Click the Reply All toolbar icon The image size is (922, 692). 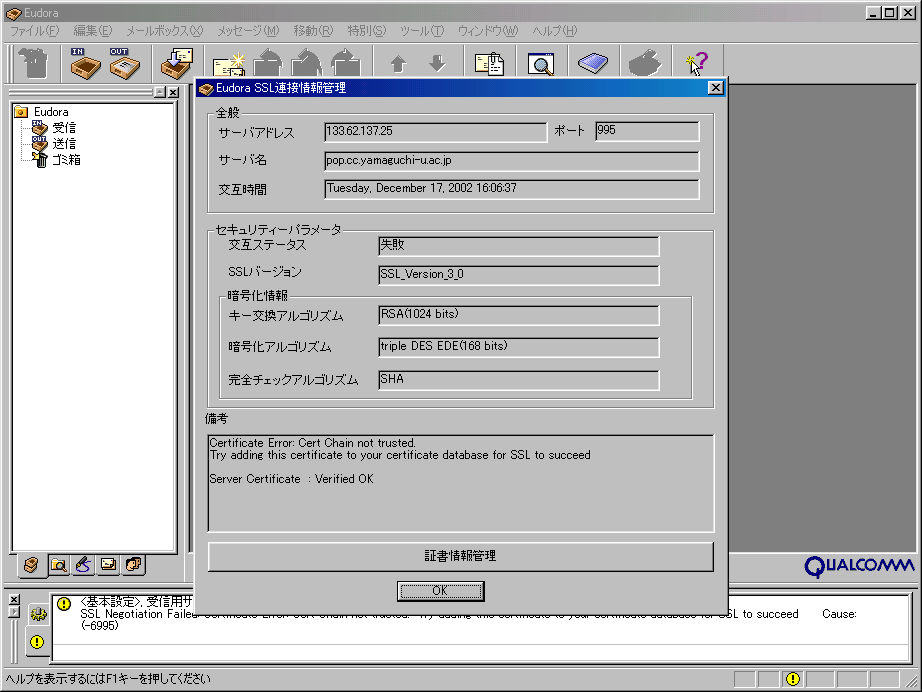(307, 63)
